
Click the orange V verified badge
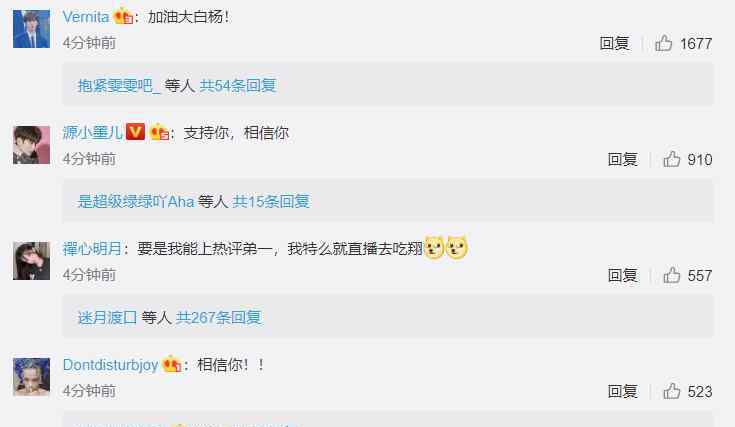click(x=135, y=132)
